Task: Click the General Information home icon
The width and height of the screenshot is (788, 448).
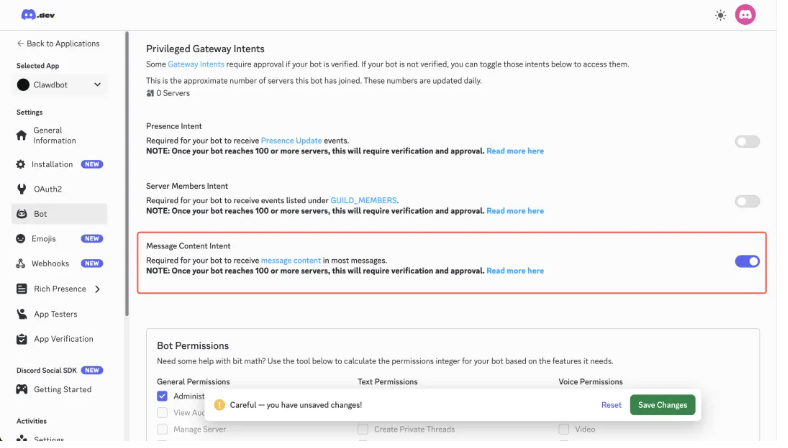Action: (x=22, y=135)
